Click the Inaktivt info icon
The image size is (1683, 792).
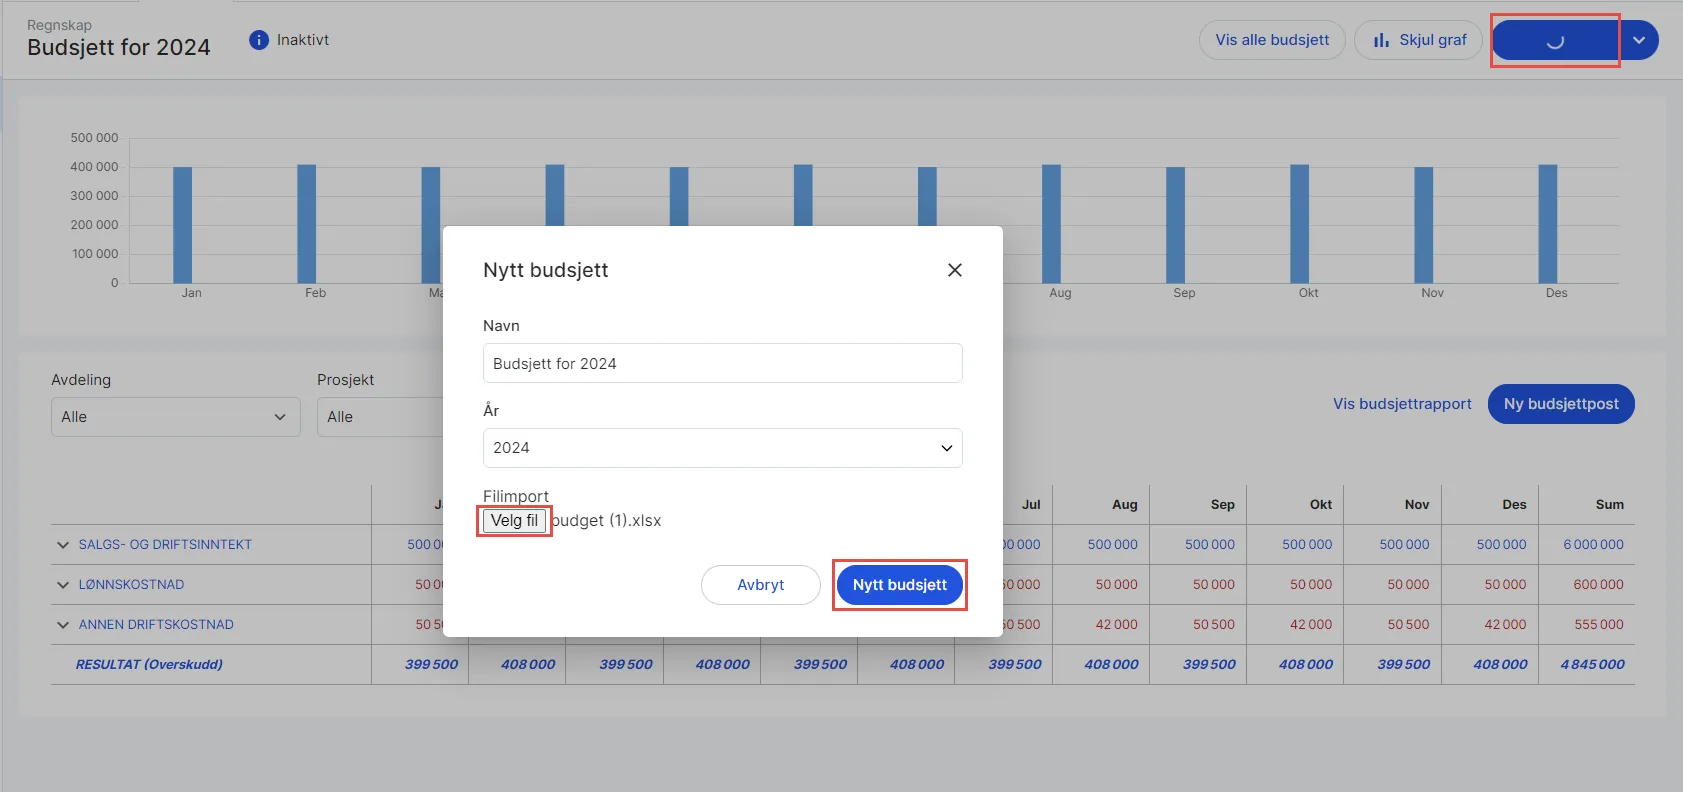[x=259, y=40]
